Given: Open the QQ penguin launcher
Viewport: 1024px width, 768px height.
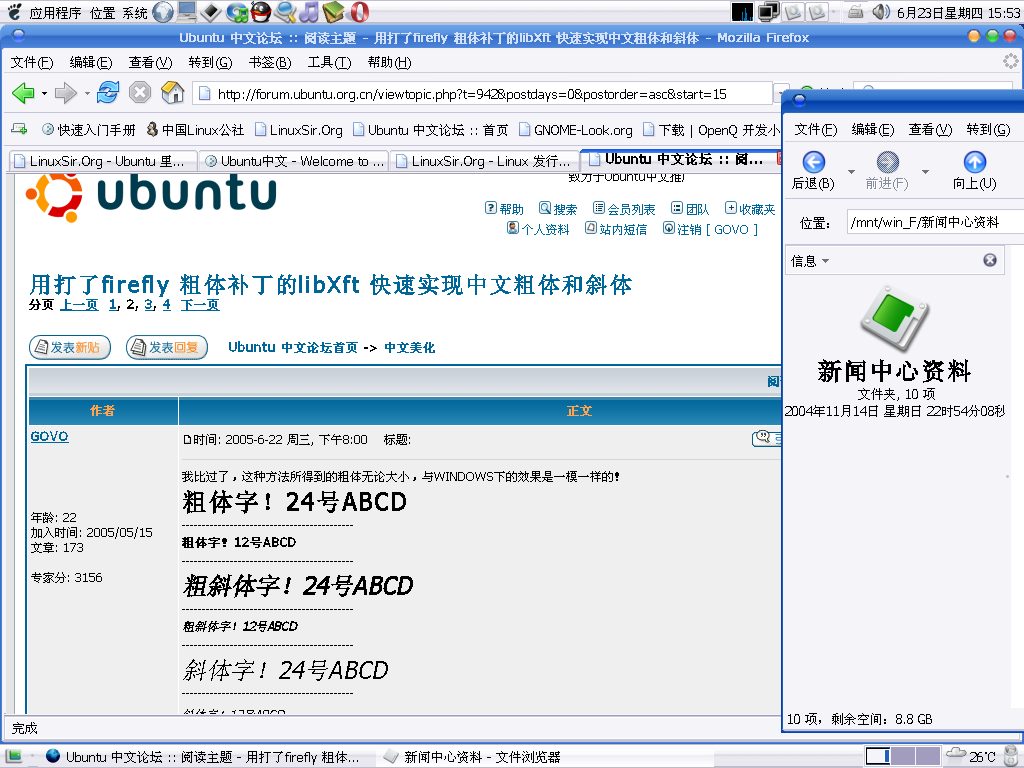Looking at the screenshot, I should click(261, 12).
